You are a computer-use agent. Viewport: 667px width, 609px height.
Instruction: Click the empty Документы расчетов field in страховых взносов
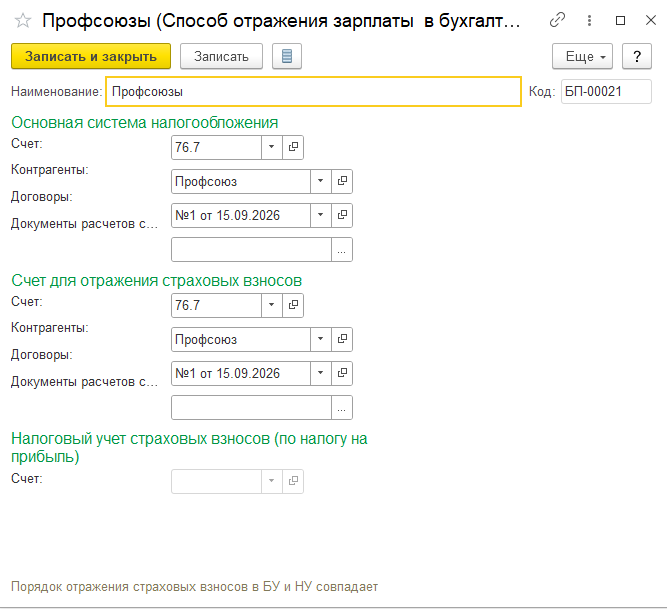[x=251, y=407]
